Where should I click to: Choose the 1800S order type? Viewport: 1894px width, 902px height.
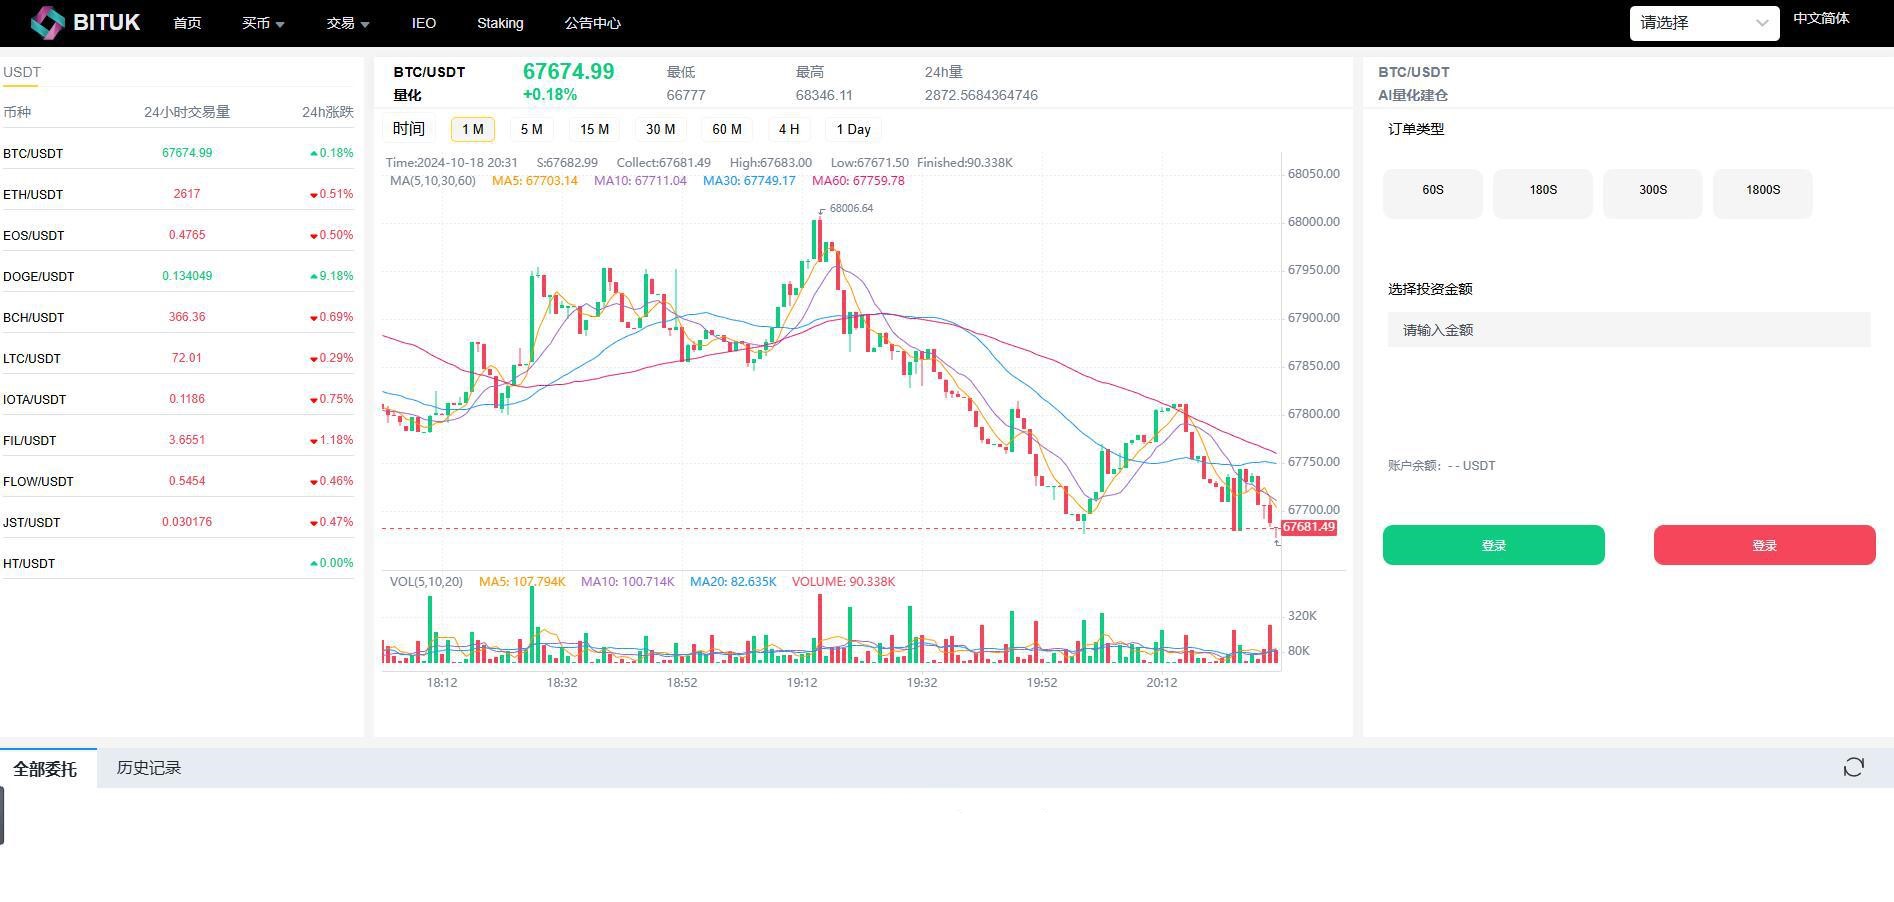click(1762, 190)
